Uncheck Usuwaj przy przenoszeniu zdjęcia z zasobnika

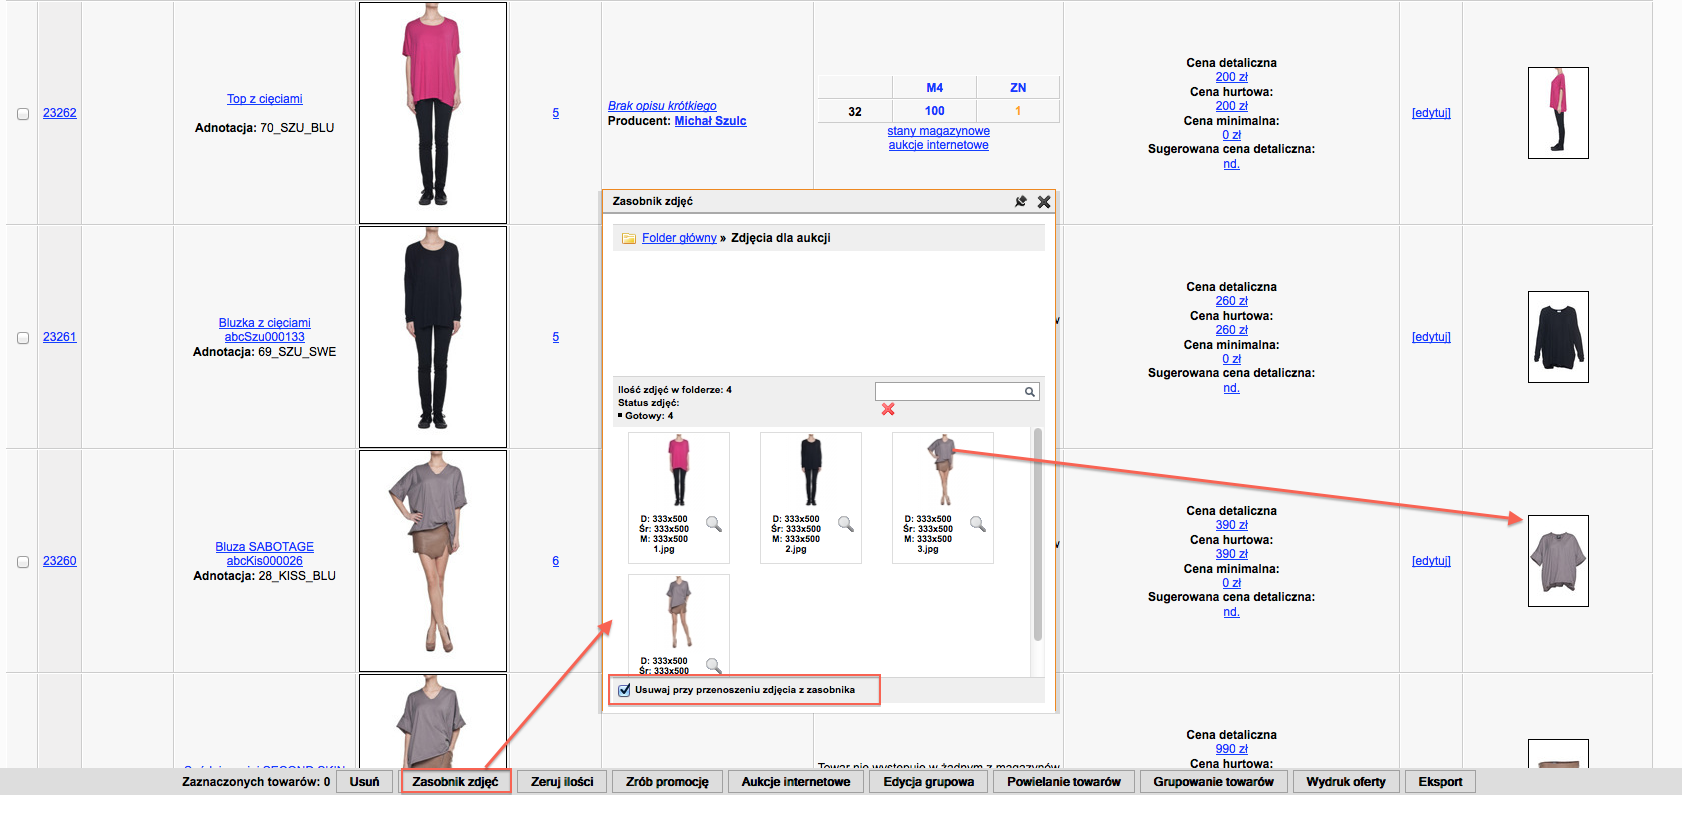point(625,690)
